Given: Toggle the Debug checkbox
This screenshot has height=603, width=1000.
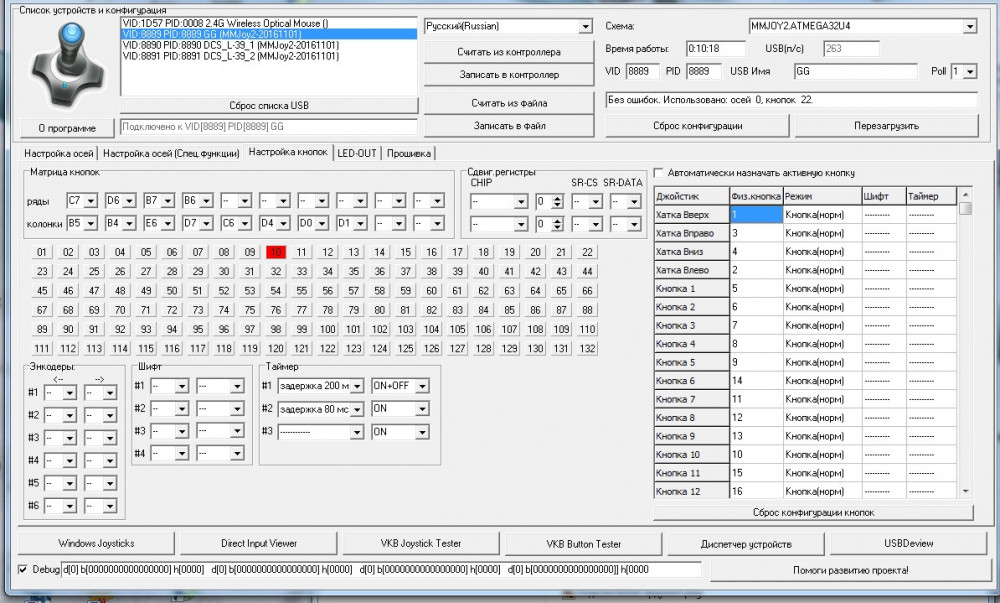Looking at the screenshot, I should tap(24, 570).
